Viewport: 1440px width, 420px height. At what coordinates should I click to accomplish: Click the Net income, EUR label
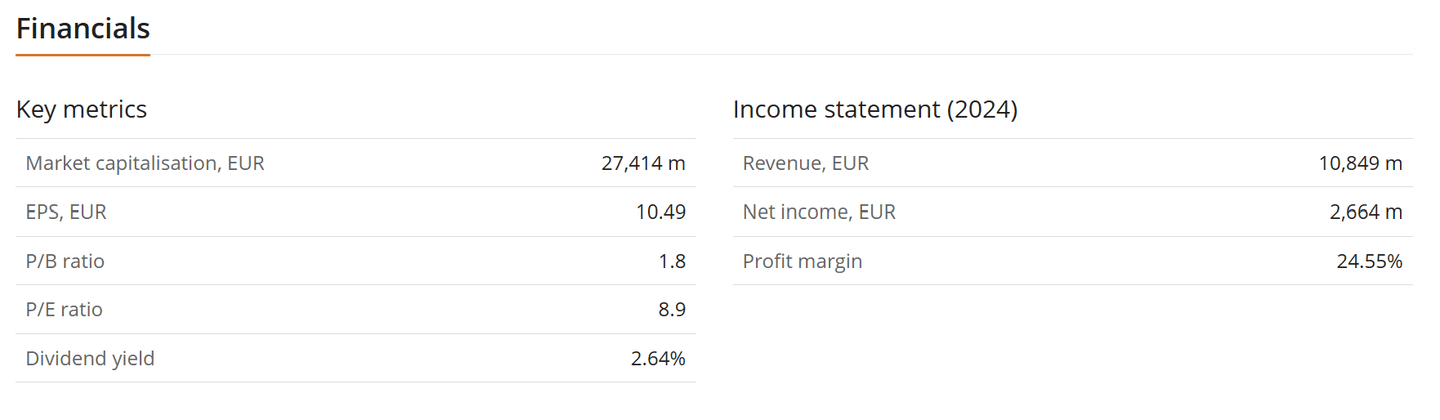[819, 212]
